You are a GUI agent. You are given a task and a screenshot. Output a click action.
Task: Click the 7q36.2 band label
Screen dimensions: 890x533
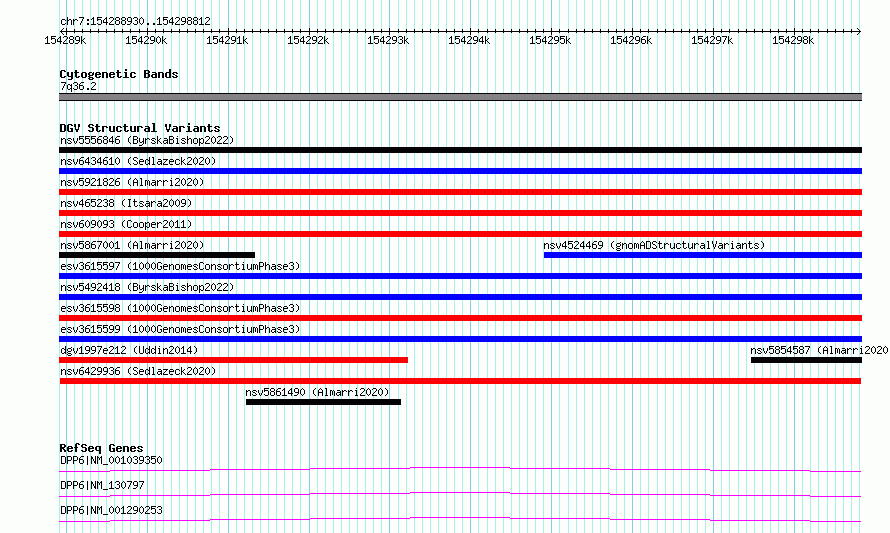(78, 86)
